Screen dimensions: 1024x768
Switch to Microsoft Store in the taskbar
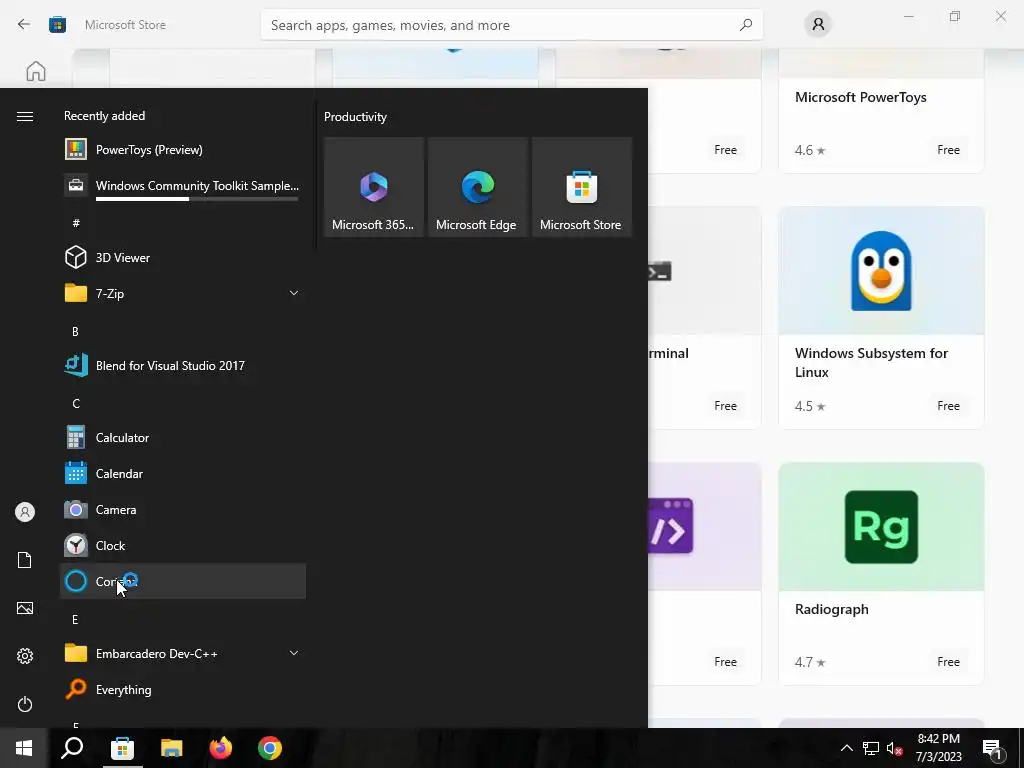coord(122,748)
